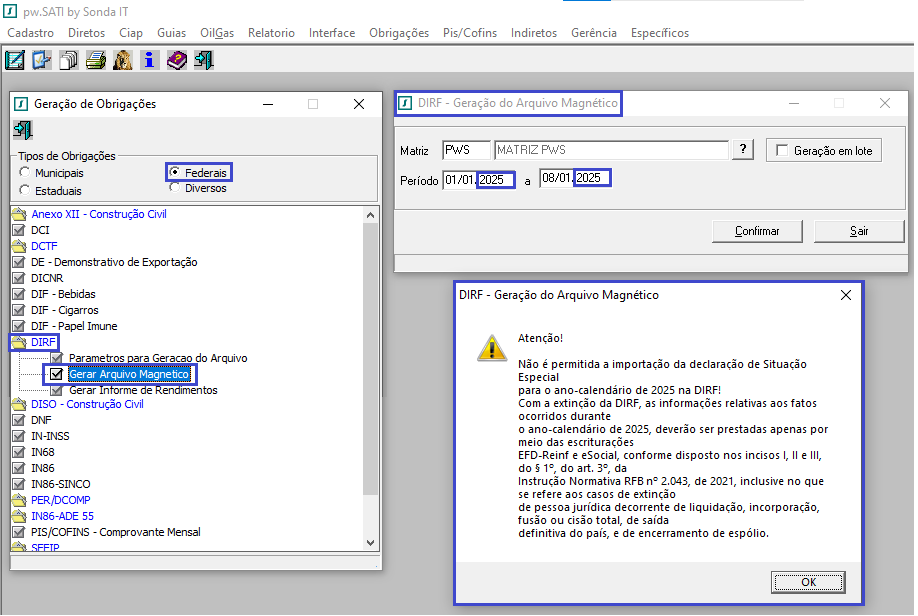Viewport: 918px width, 616px height.
Task: Click the checkmark icon beside IN68
Action: (x=19, y=452)
